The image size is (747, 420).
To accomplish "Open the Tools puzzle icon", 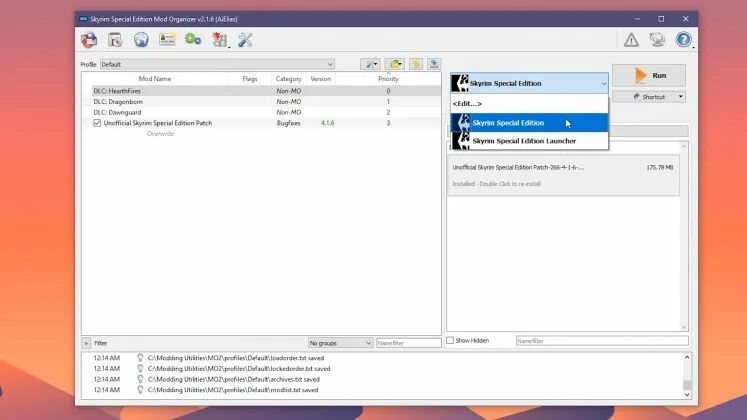I will [x=220, y=40].
